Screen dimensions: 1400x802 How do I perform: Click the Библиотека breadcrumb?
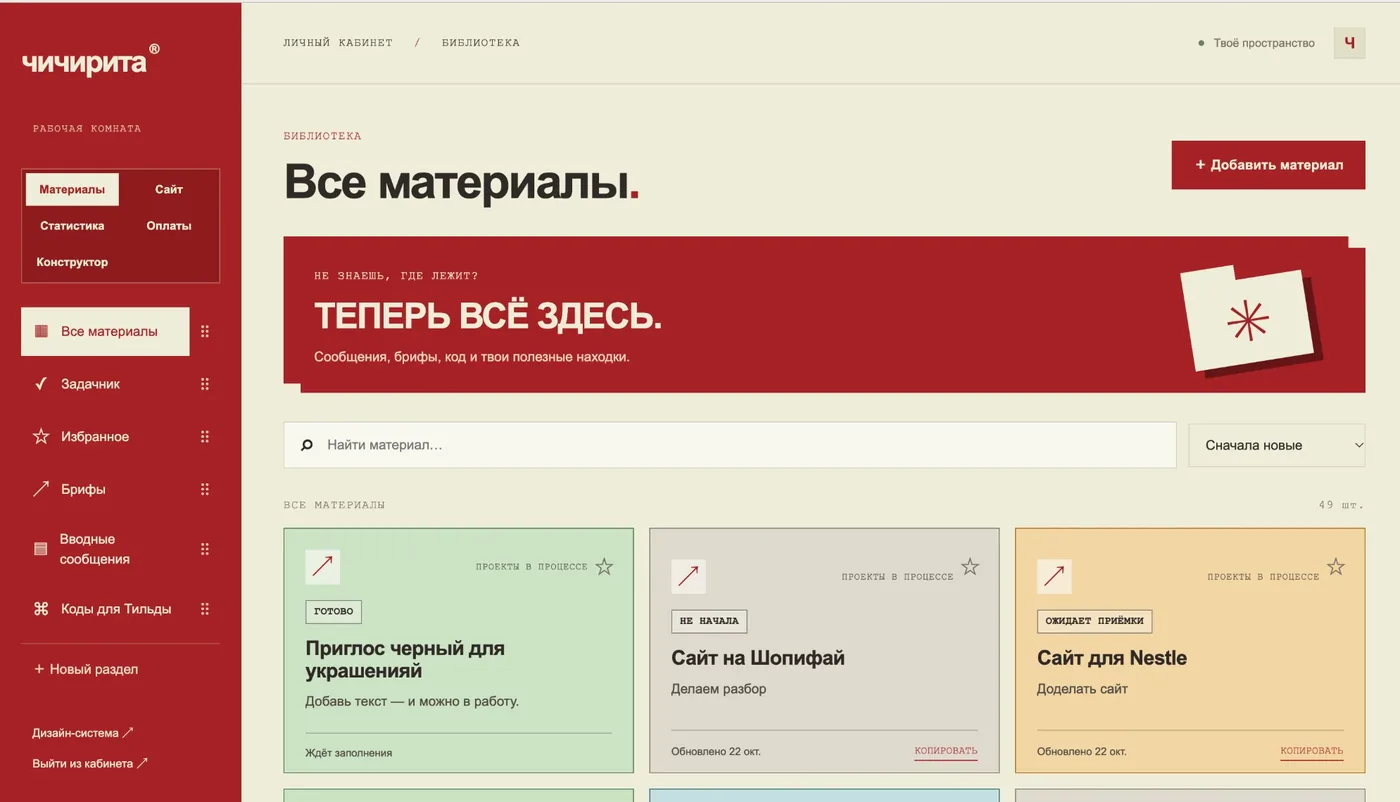click(x=481, y=43)
